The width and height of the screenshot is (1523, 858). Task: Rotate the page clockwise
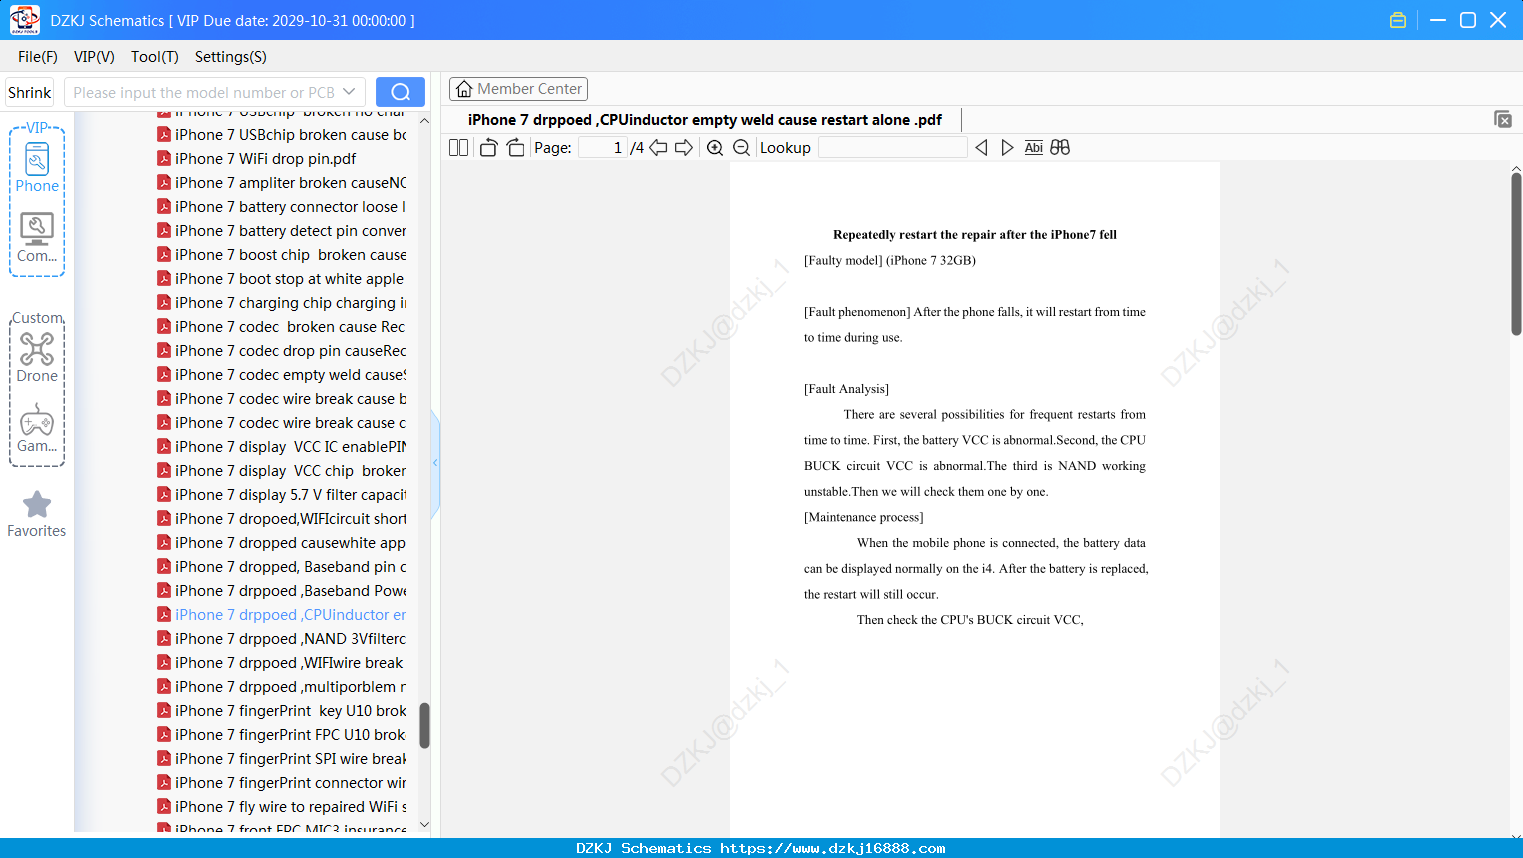click(515, 148)
